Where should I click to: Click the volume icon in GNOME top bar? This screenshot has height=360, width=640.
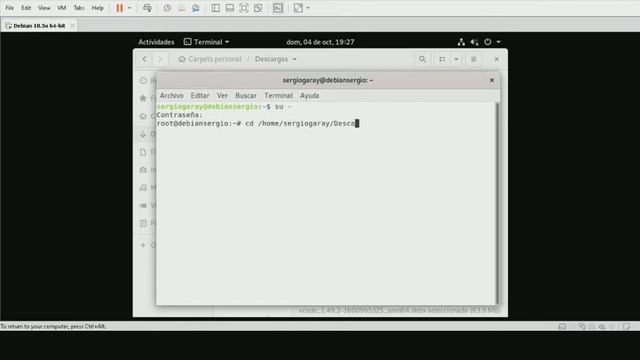pos(474,42)
